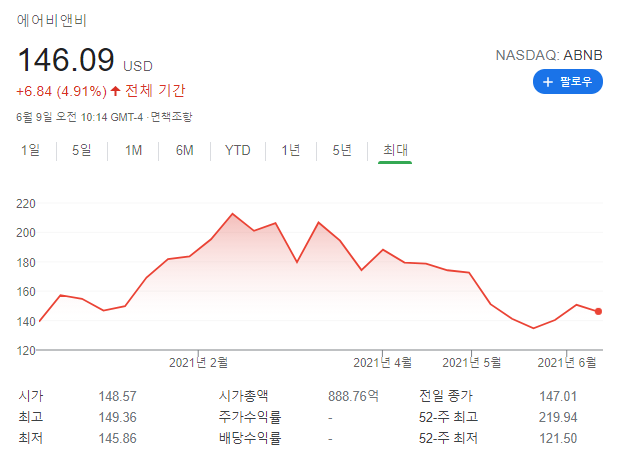Click the 2021년 5월 axis label

tap(471, 363)
